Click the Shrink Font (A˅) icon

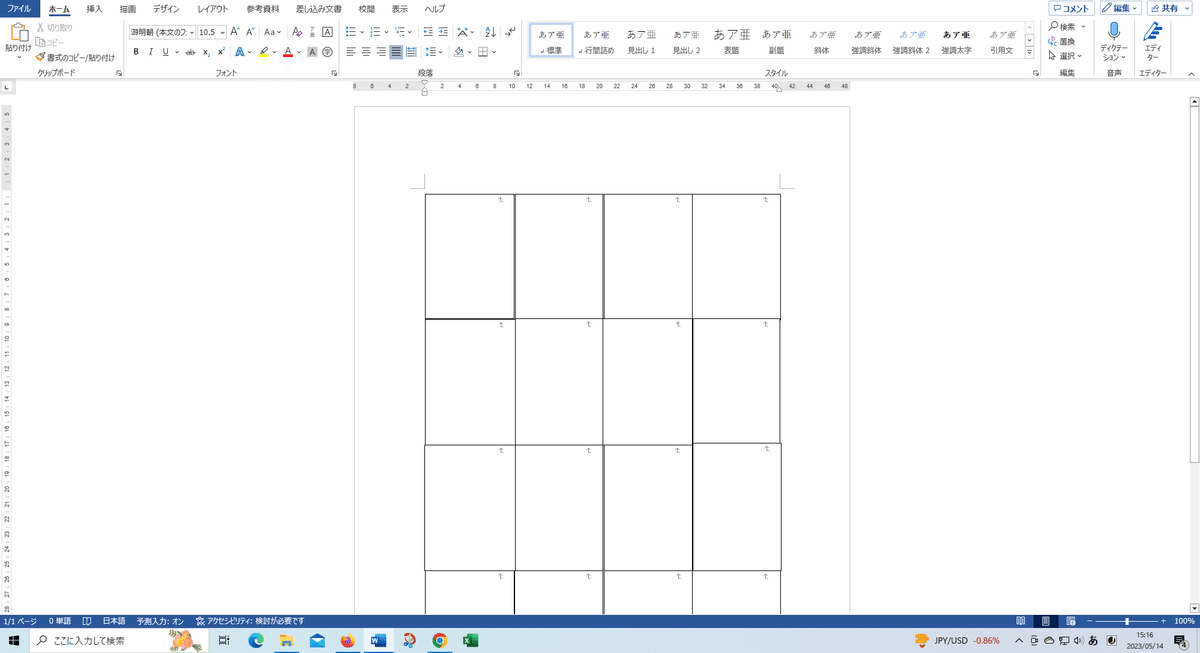[x=250, y=32]
